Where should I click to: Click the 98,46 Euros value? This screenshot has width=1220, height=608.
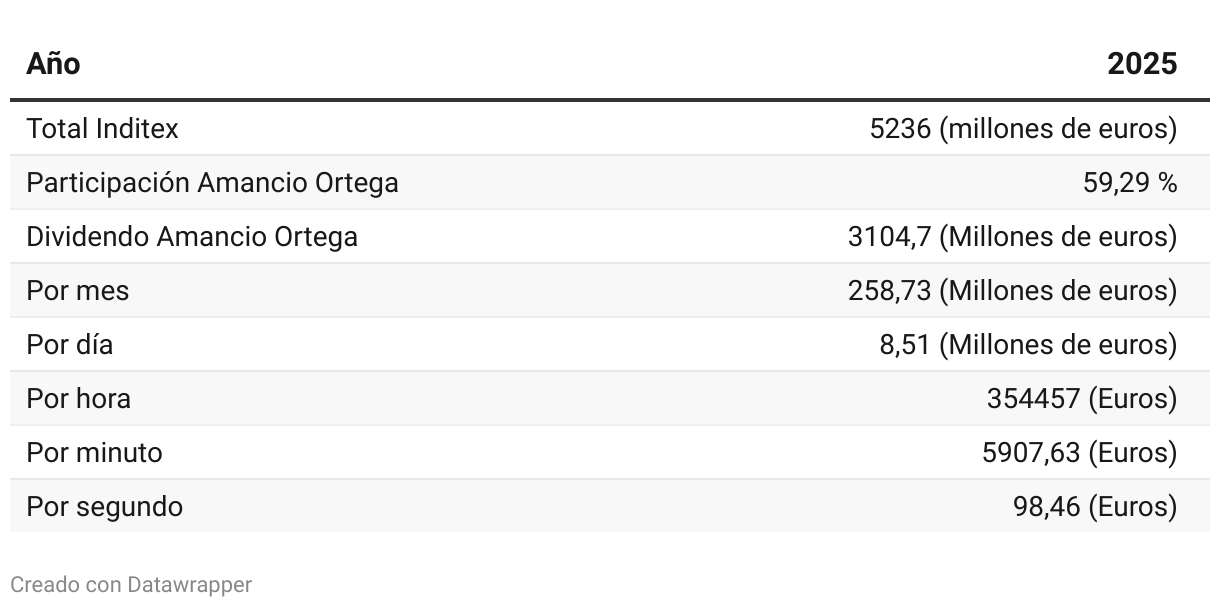click(1095, 507)
